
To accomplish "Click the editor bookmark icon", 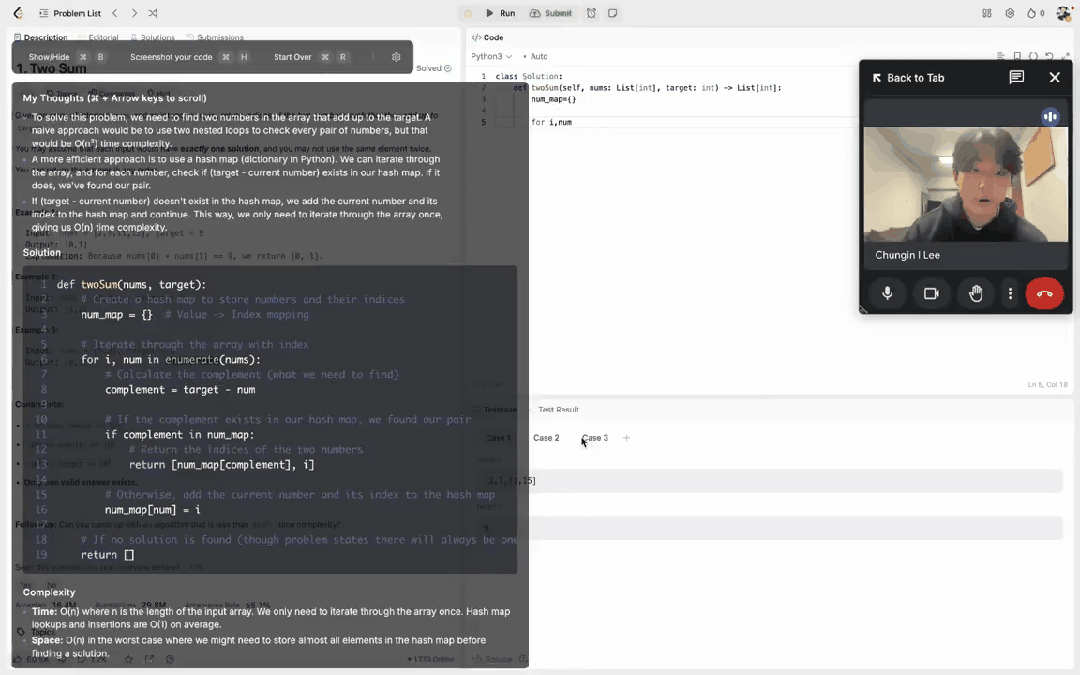I will pos(1017,56).
